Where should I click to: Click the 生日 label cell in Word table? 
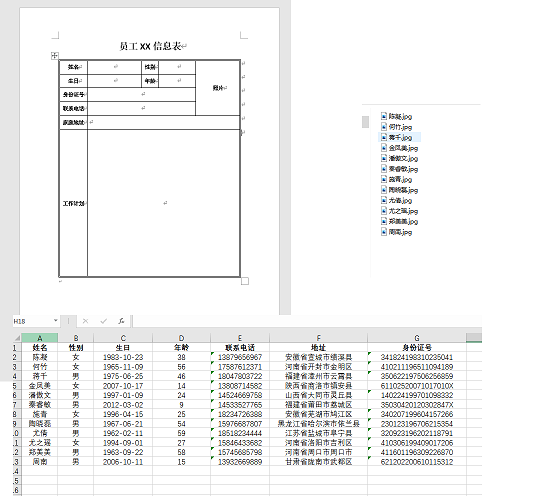pyautogui.click(x=73, y=81)
